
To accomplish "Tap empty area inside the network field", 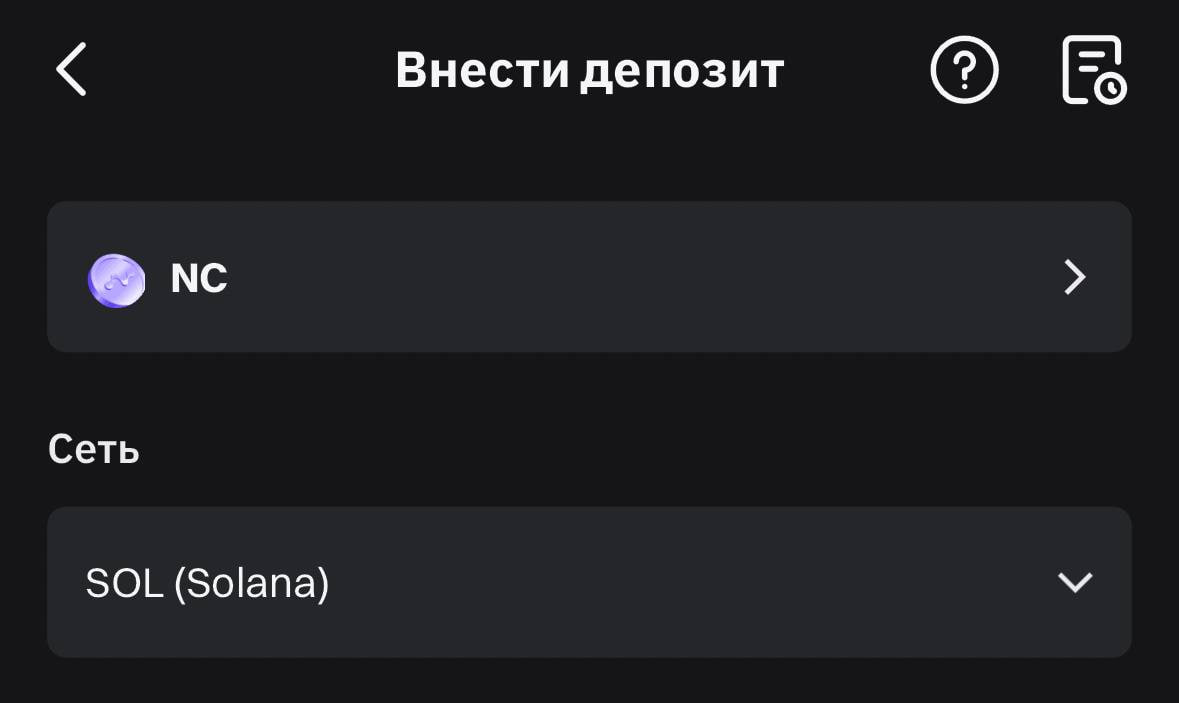I will point(677,582).
